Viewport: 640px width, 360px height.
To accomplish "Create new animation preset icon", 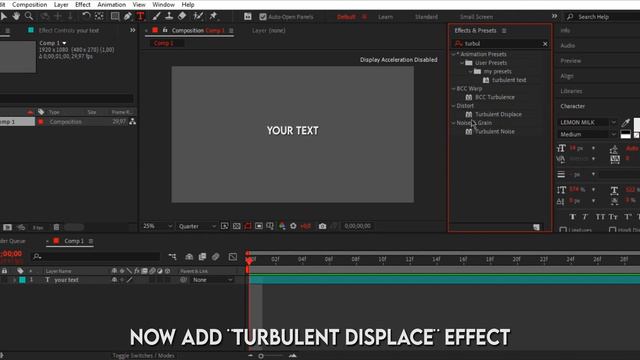I will pyautogui.click(x=536, y=227).
